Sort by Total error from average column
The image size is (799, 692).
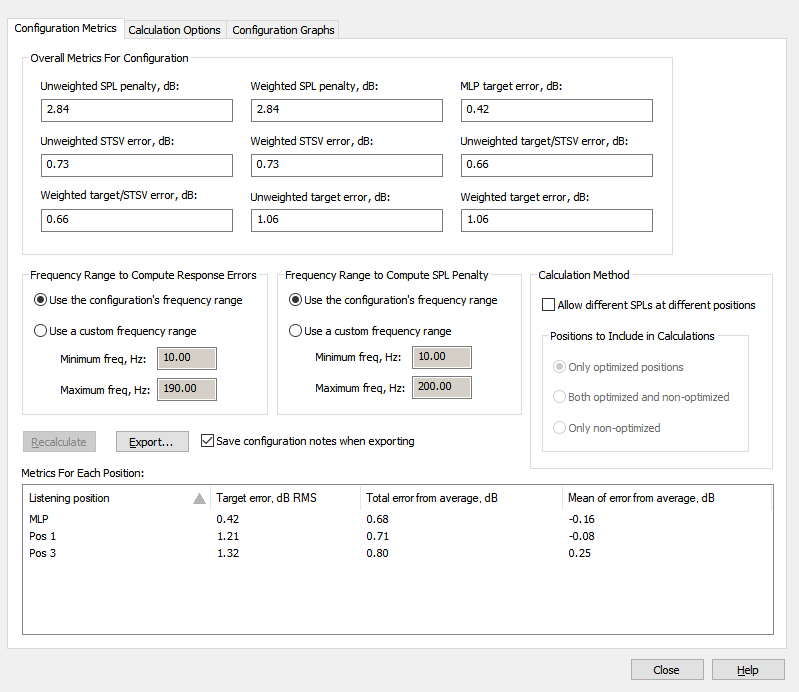coord(461,498)
